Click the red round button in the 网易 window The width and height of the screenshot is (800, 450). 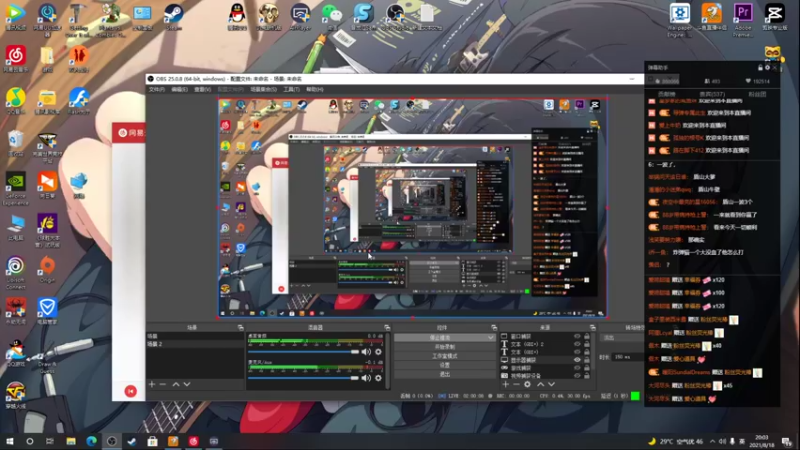pyautogui.click(x=131, y=391)
